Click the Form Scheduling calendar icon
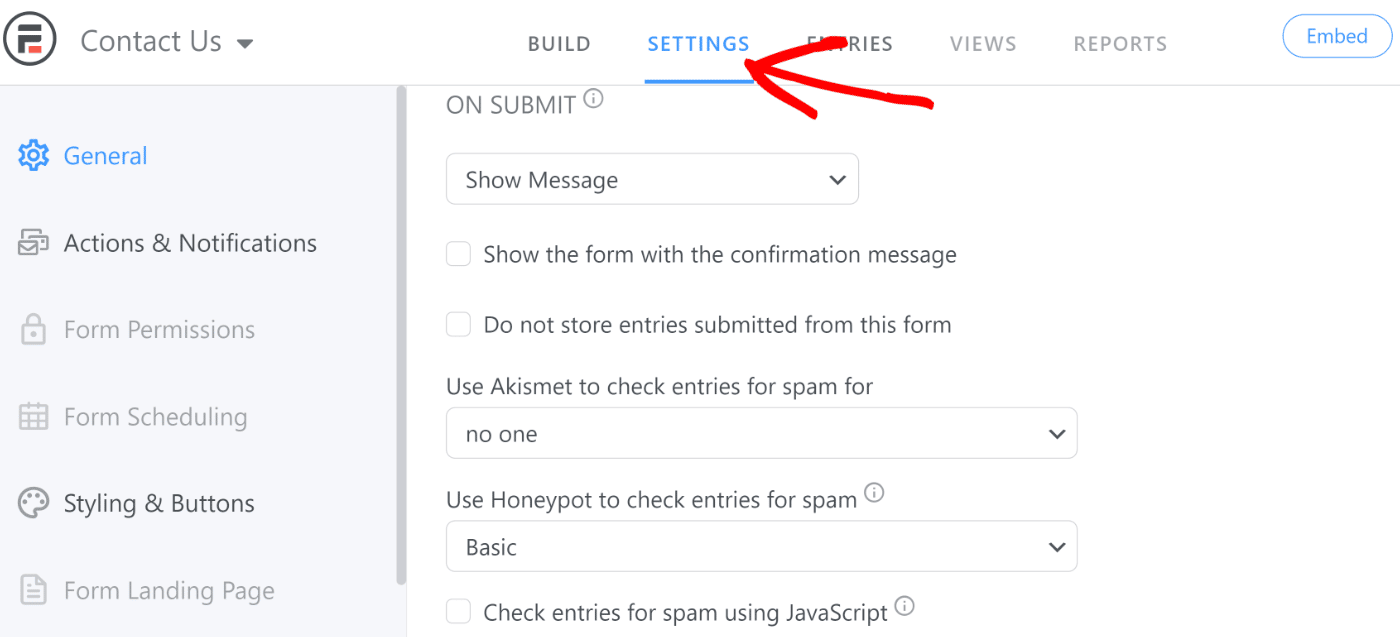The height and width of the screenshot is (637, 1400). coord(33,416)
